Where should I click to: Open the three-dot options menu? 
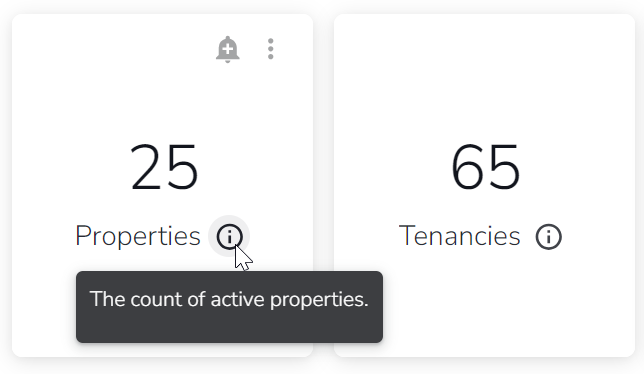point(270,49)
